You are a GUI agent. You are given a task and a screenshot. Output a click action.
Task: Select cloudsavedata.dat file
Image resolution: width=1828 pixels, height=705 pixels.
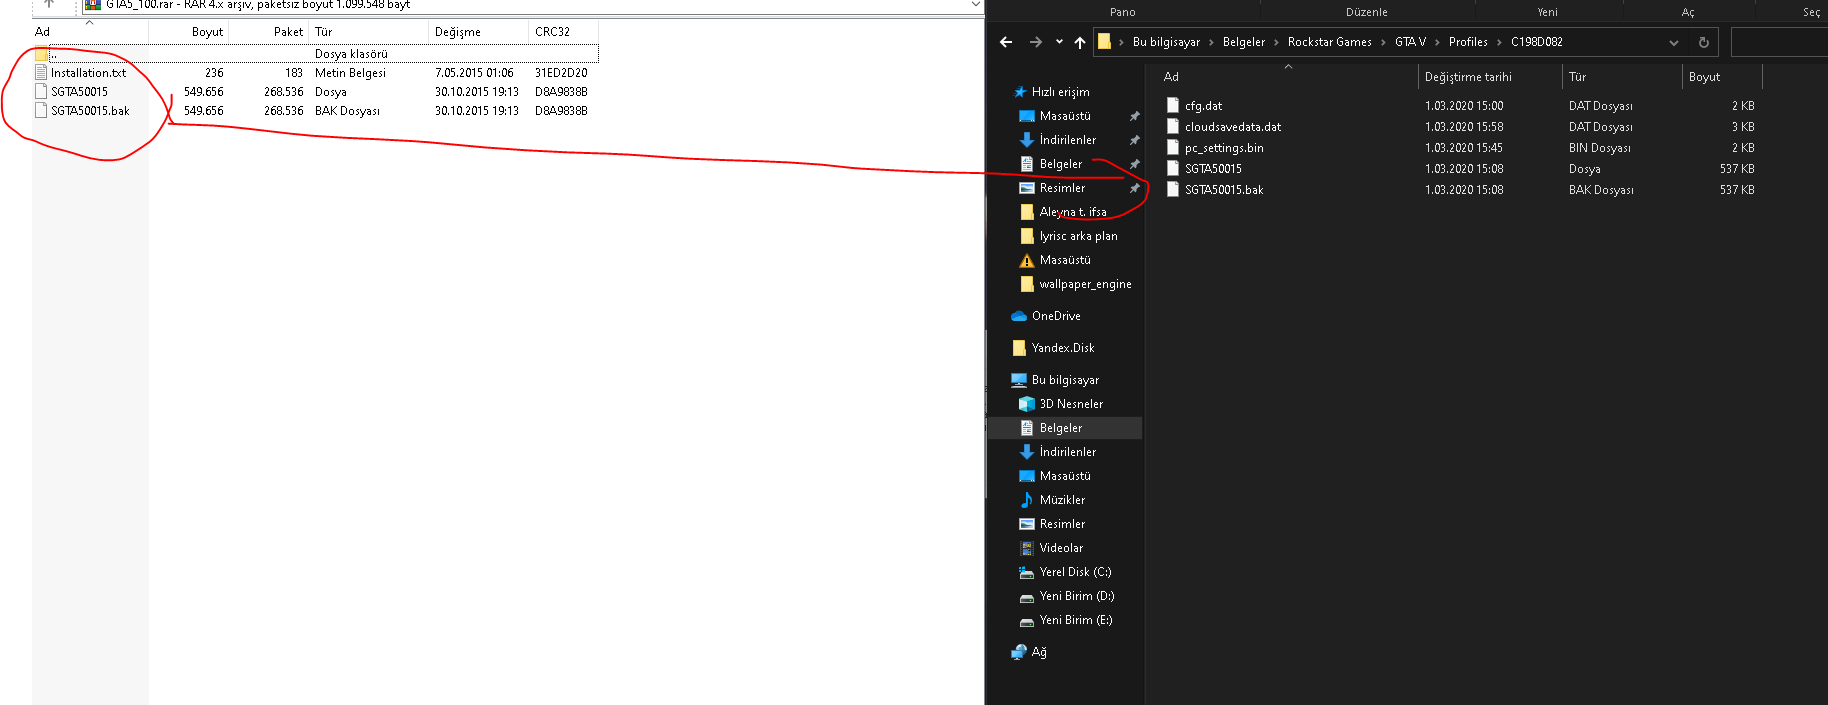point(1233,127)
